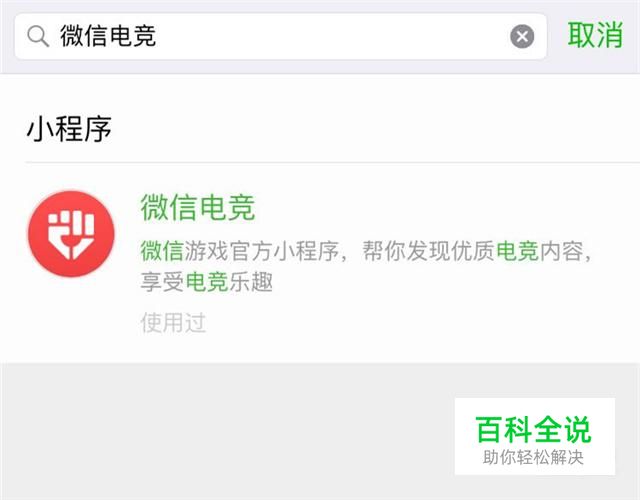Viewport: 640px width, 500px height.
Task: Tap the 享受电竞乐趣 description line
Action: (207, 282)
